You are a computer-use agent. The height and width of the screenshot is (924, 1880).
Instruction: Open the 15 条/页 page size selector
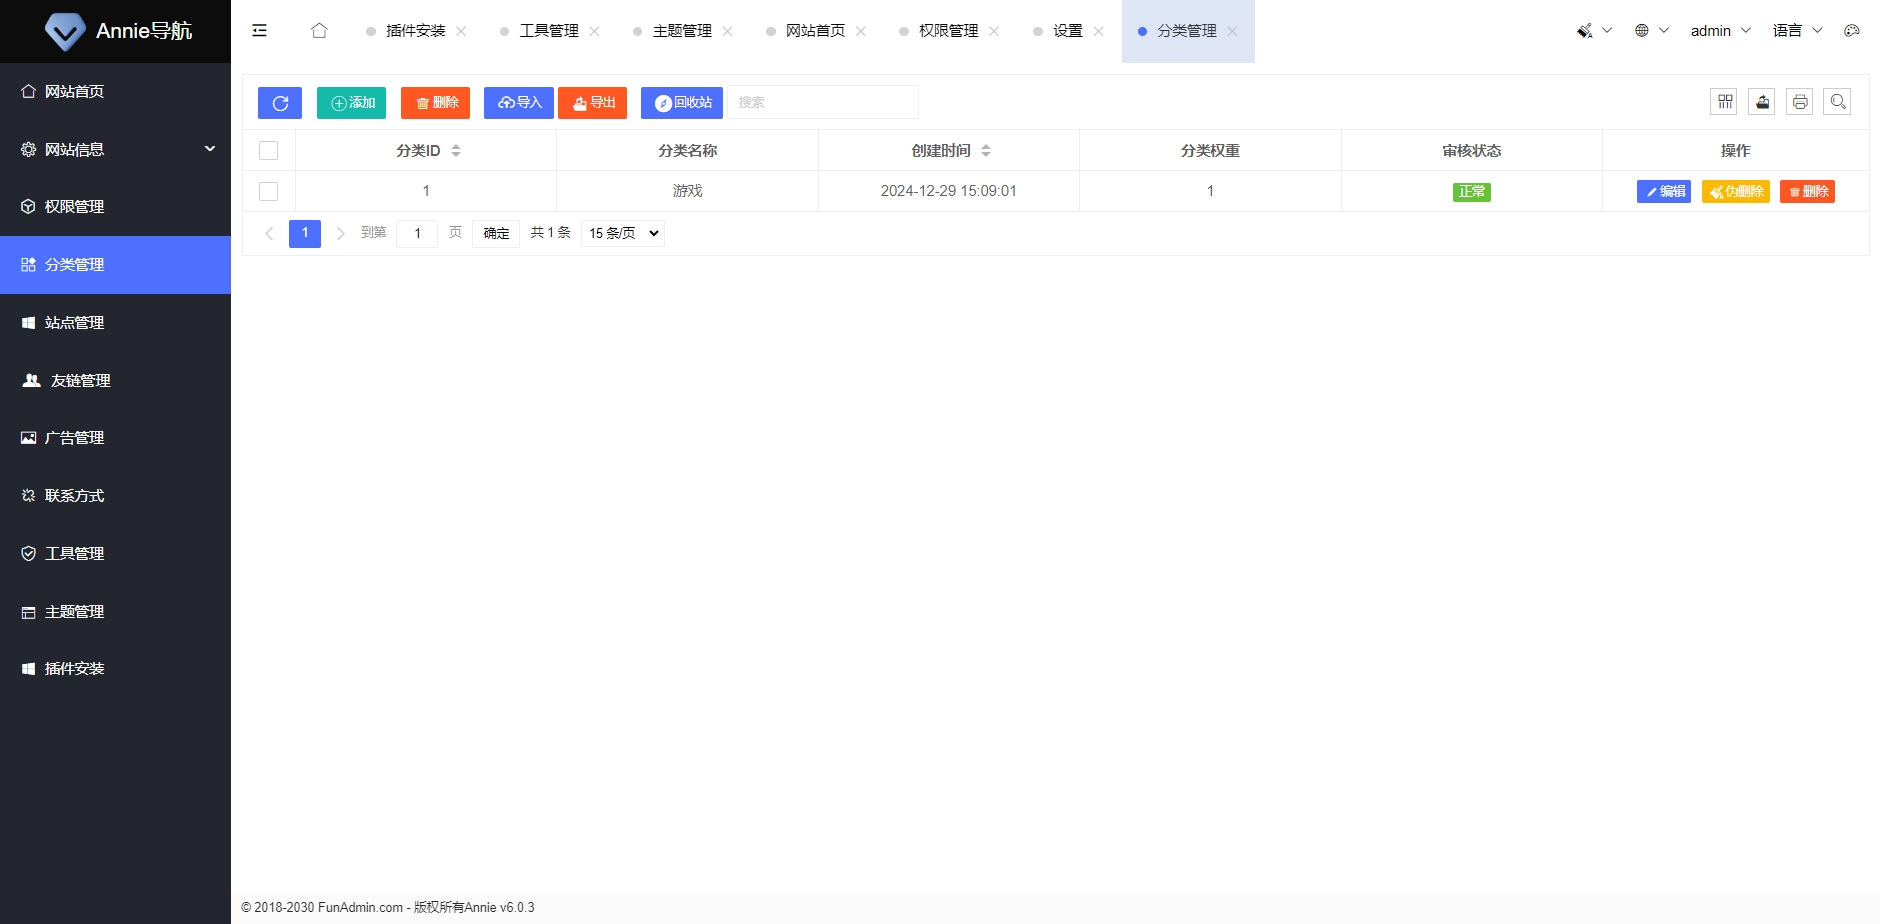click(621, 233)
